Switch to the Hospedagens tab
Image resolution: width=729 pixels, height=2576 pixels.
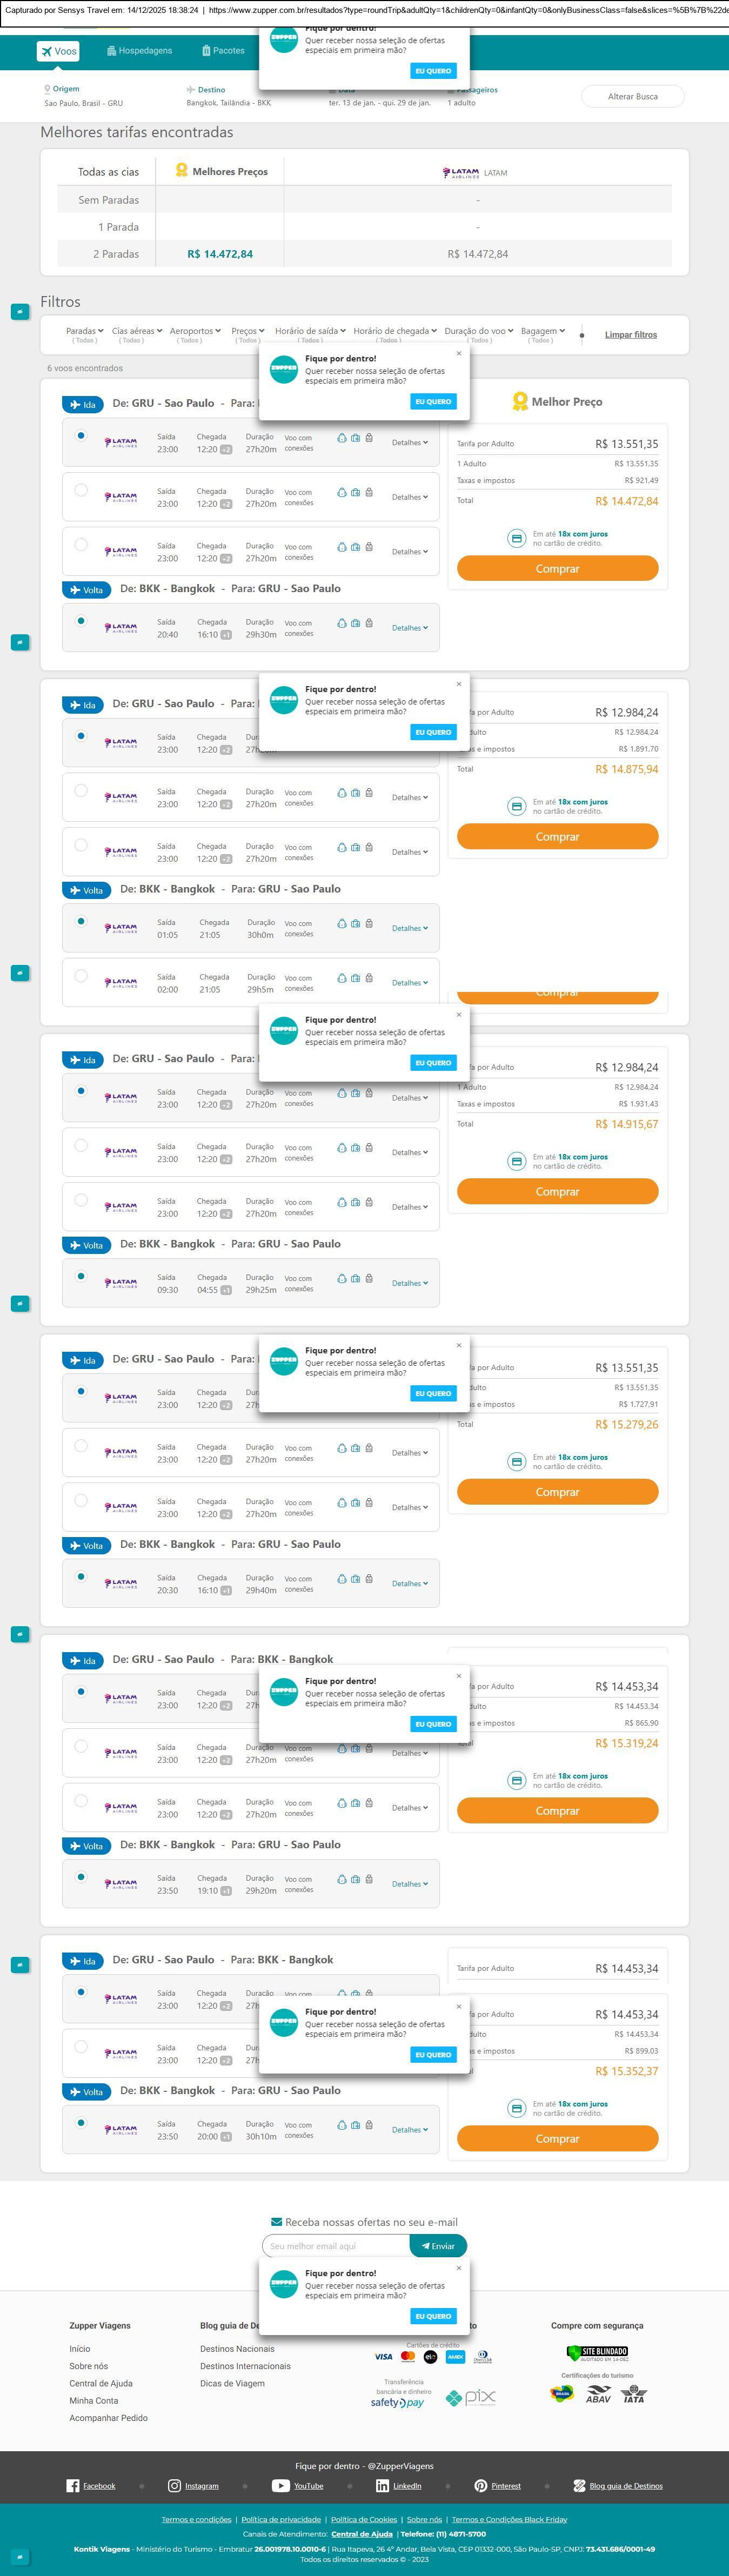[x=139, y=51]
